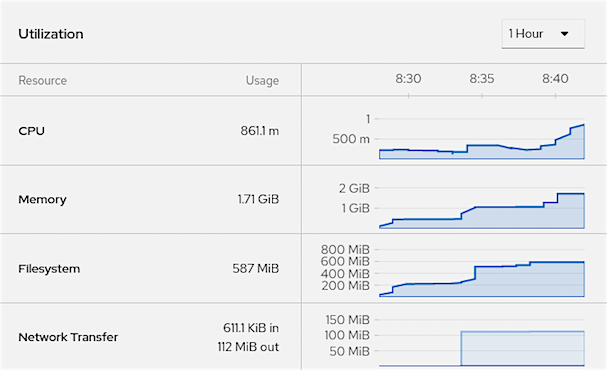The image size is (607, 370).
Task: Click the 1.71 GiB memory usage value
Action: click(258, 199)
